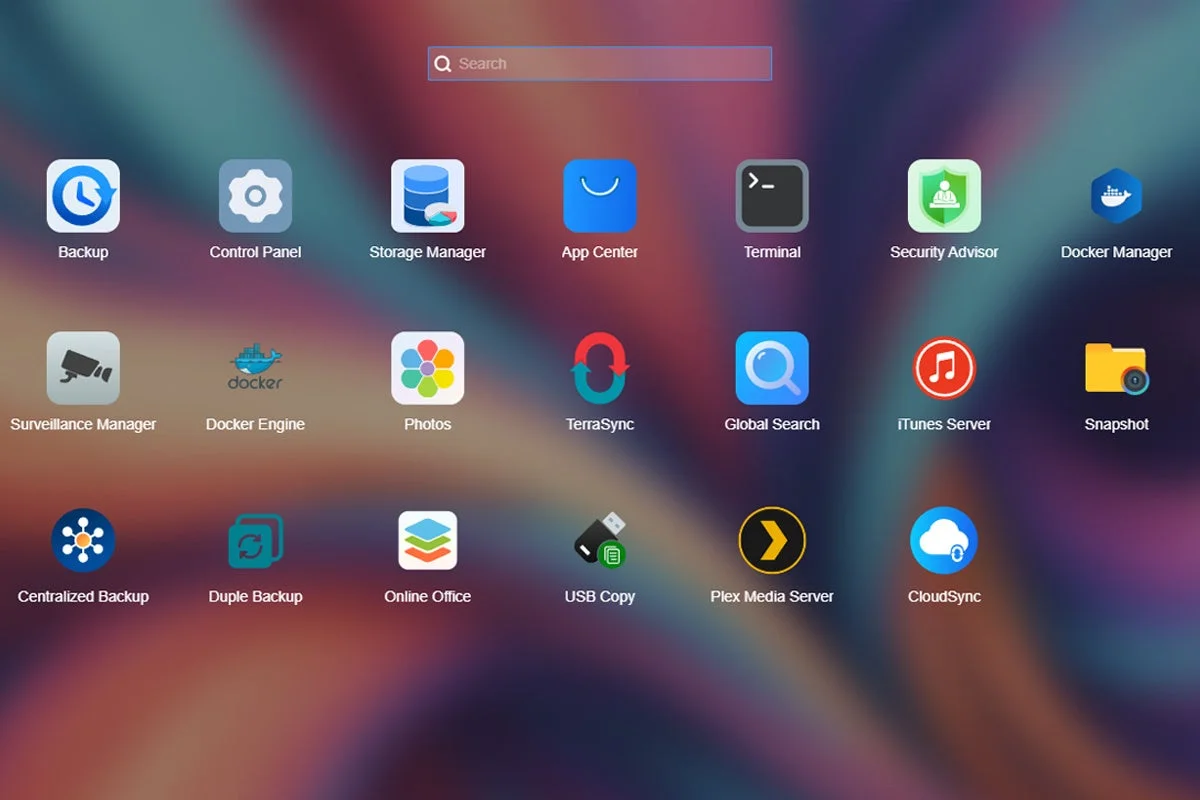Open Online Office
The width and height of the screenshot is (1200, 800).
click(x=427, y=540)
